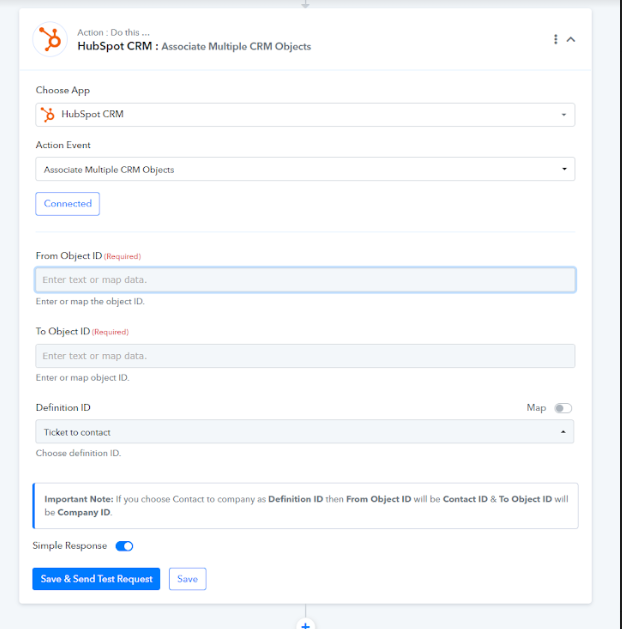Open the Action Event dropdown

[x=305, y=169]
